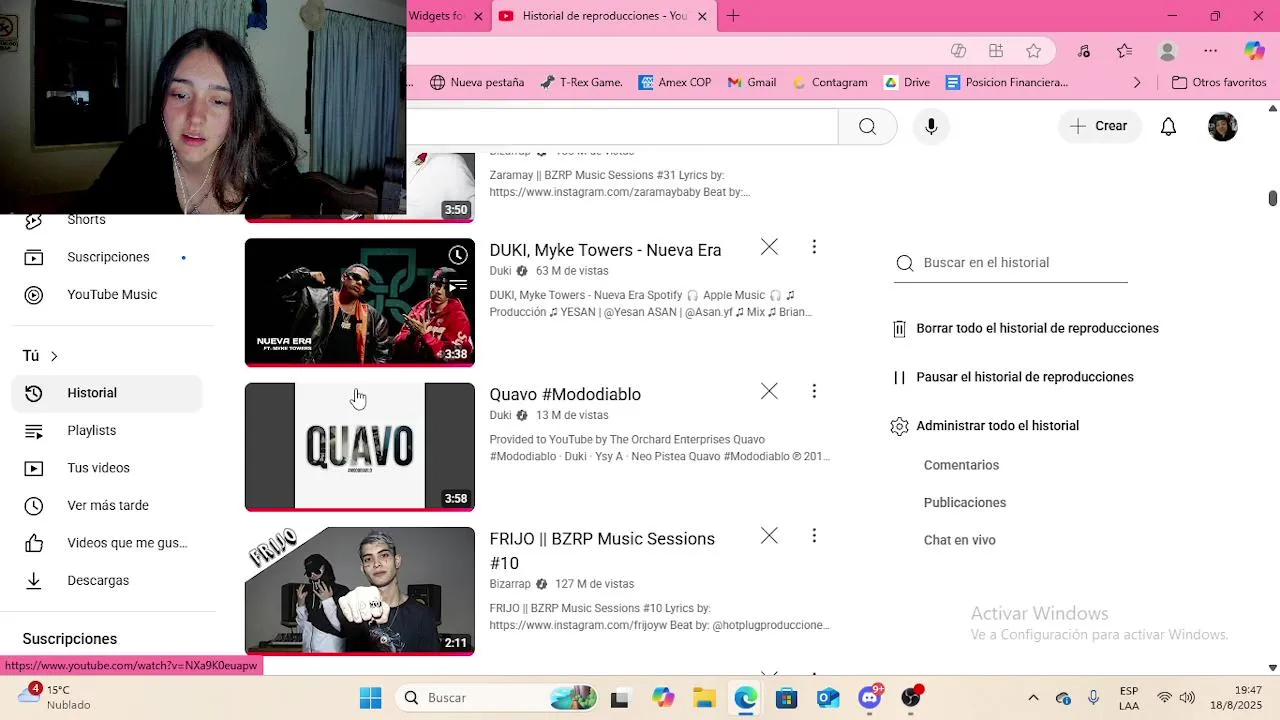Open Publicaciones history link

965,503
